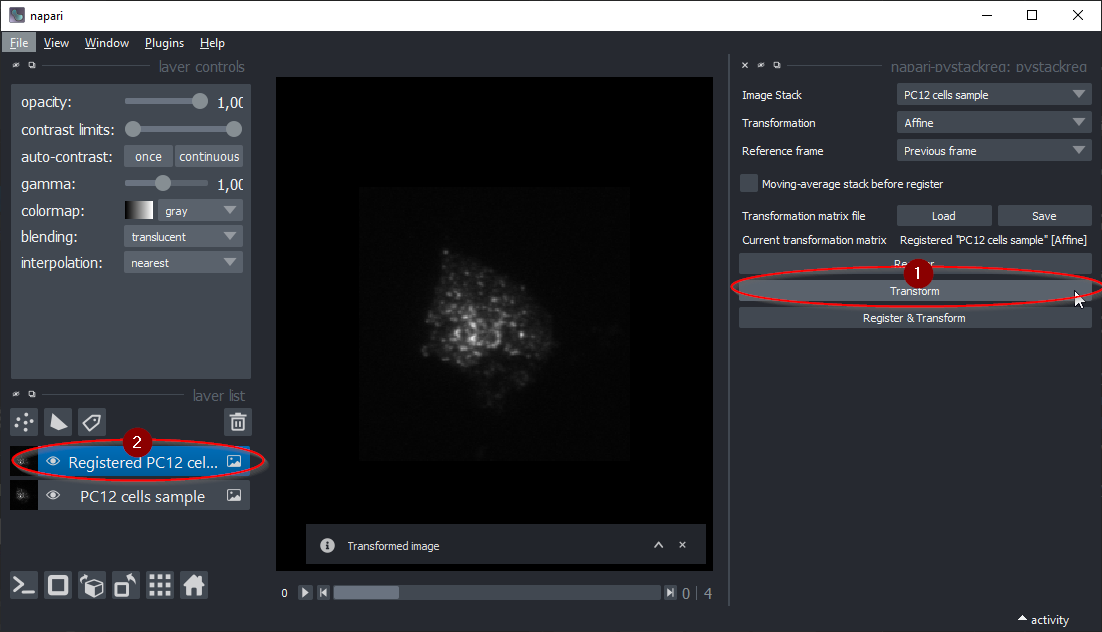
Task: Open the Transformation dropdown set to Affine
Action: [x=993, y=123]
